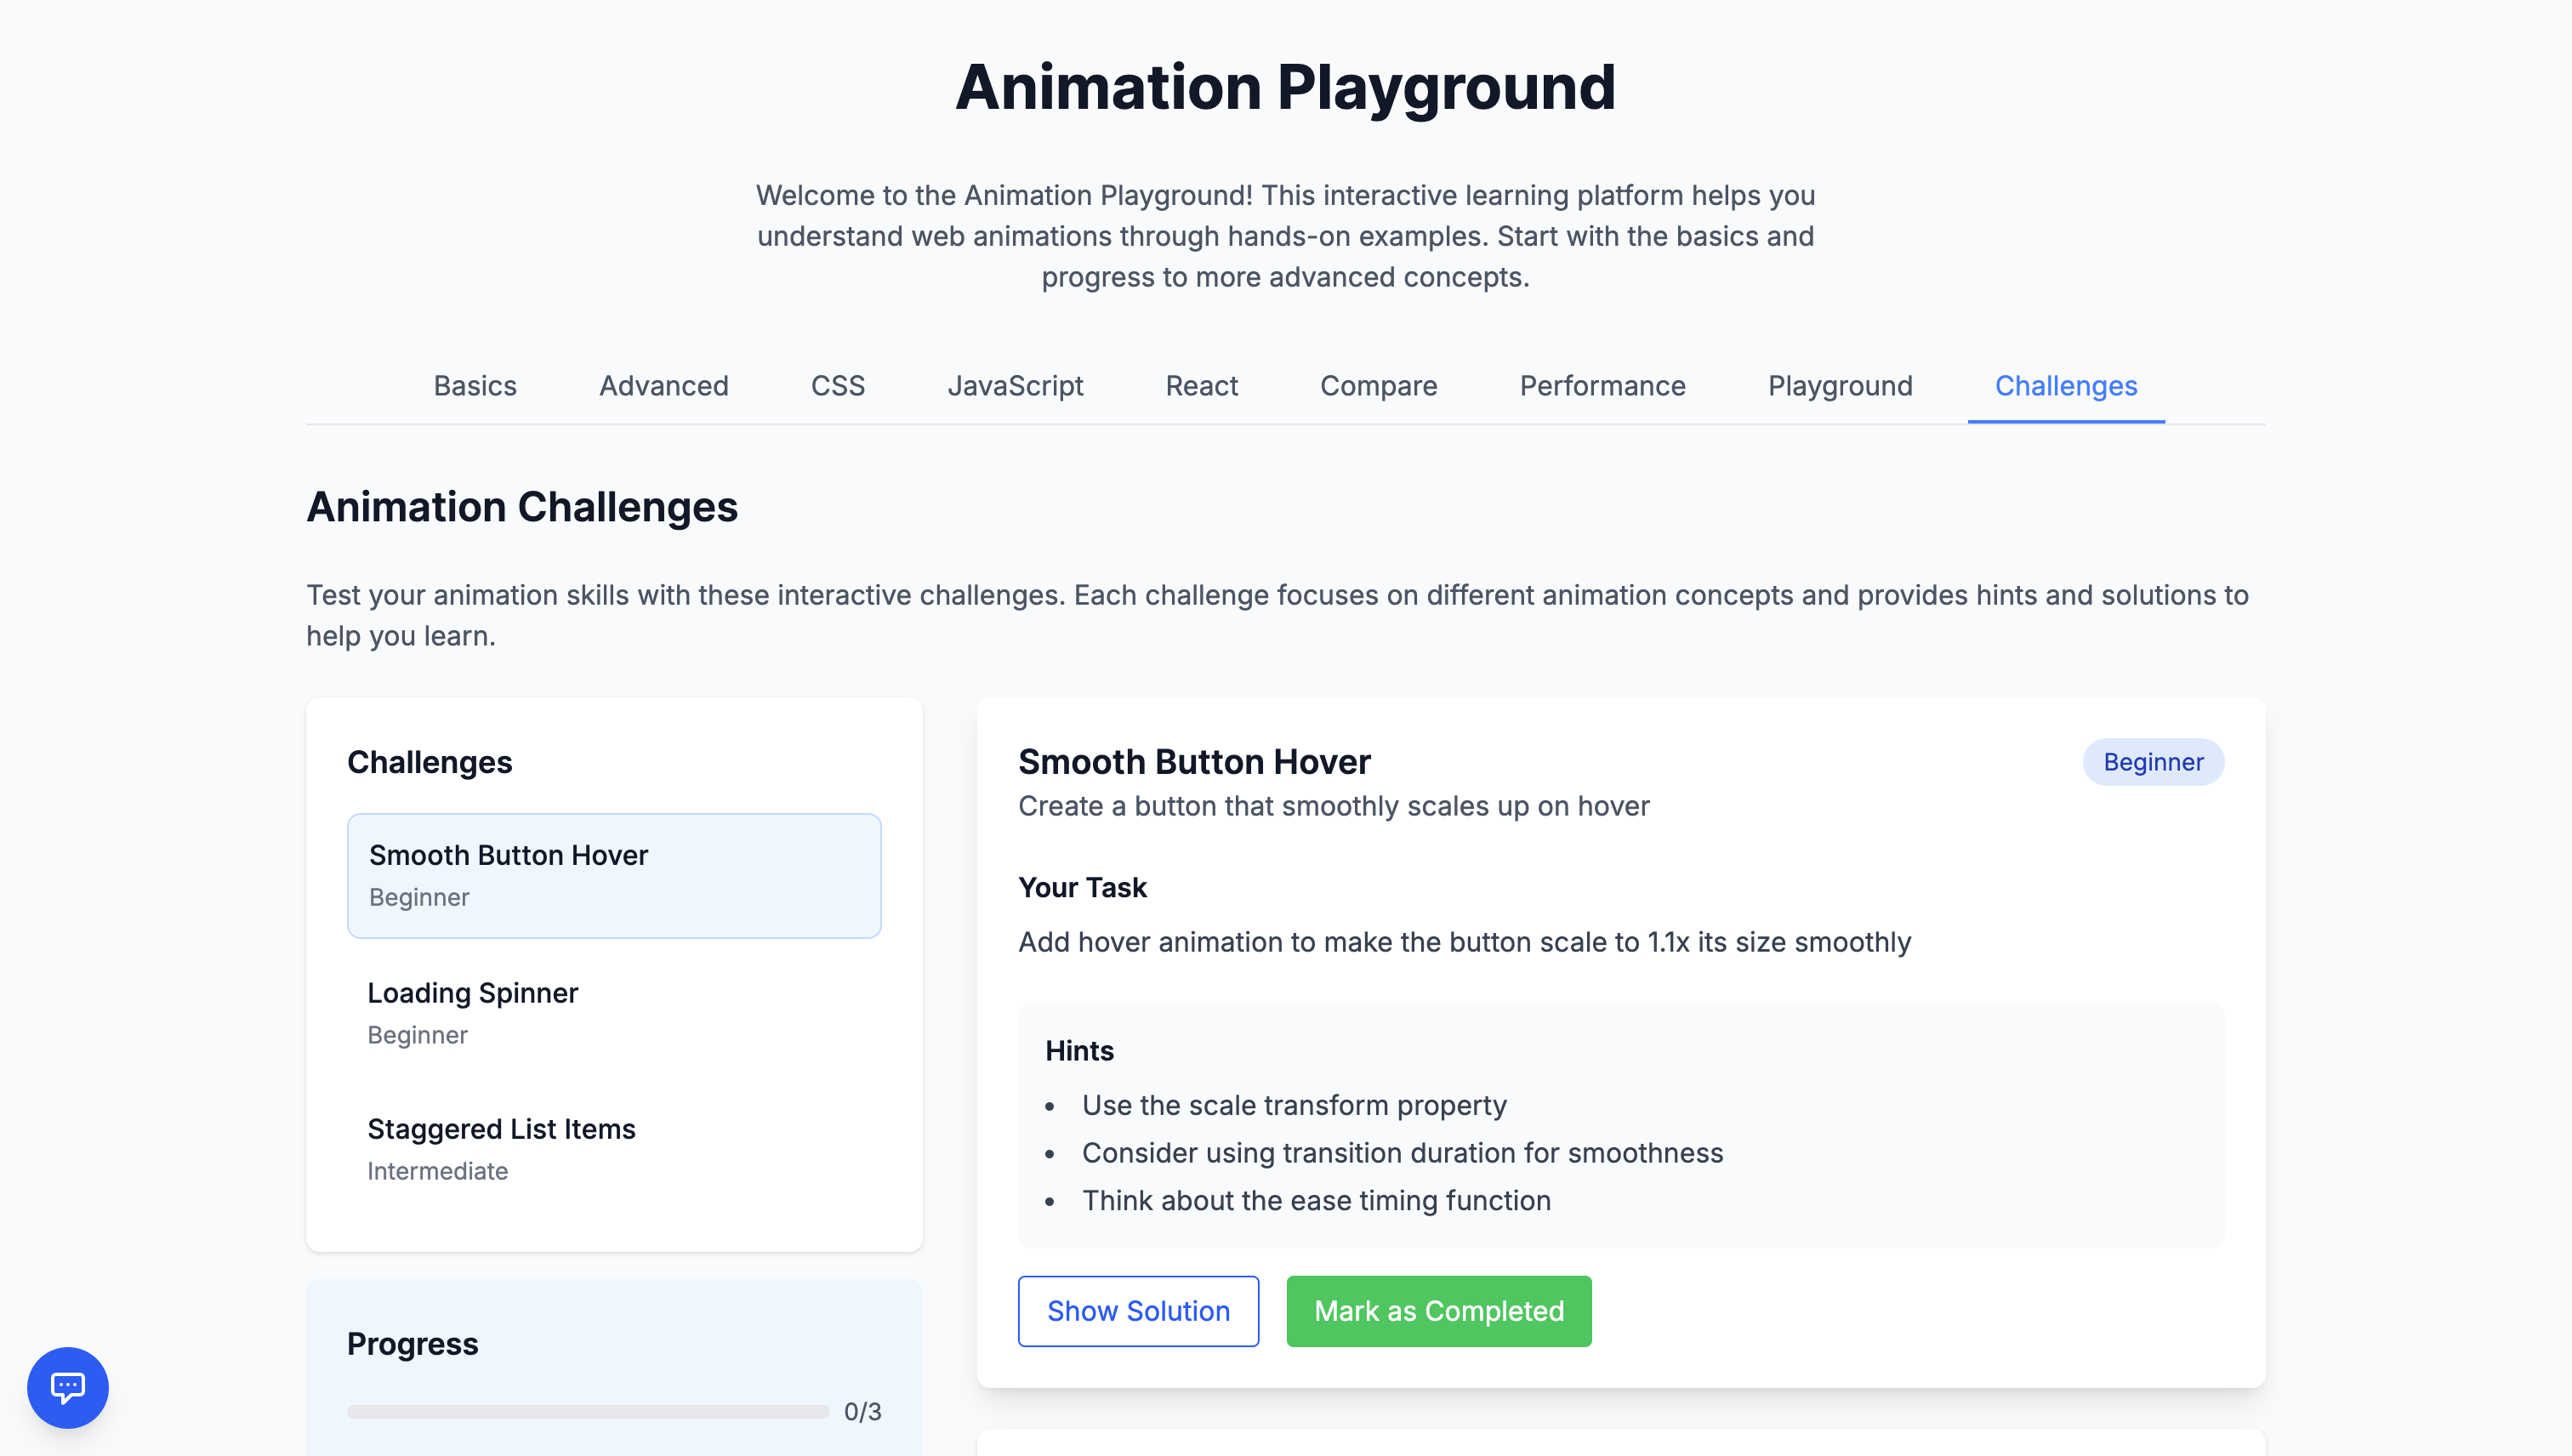Image resolution: width=2572 pixels, height=1456 pixels.
Task: Mark the challenge as Completed
Action: (x=1439, y=1311)
